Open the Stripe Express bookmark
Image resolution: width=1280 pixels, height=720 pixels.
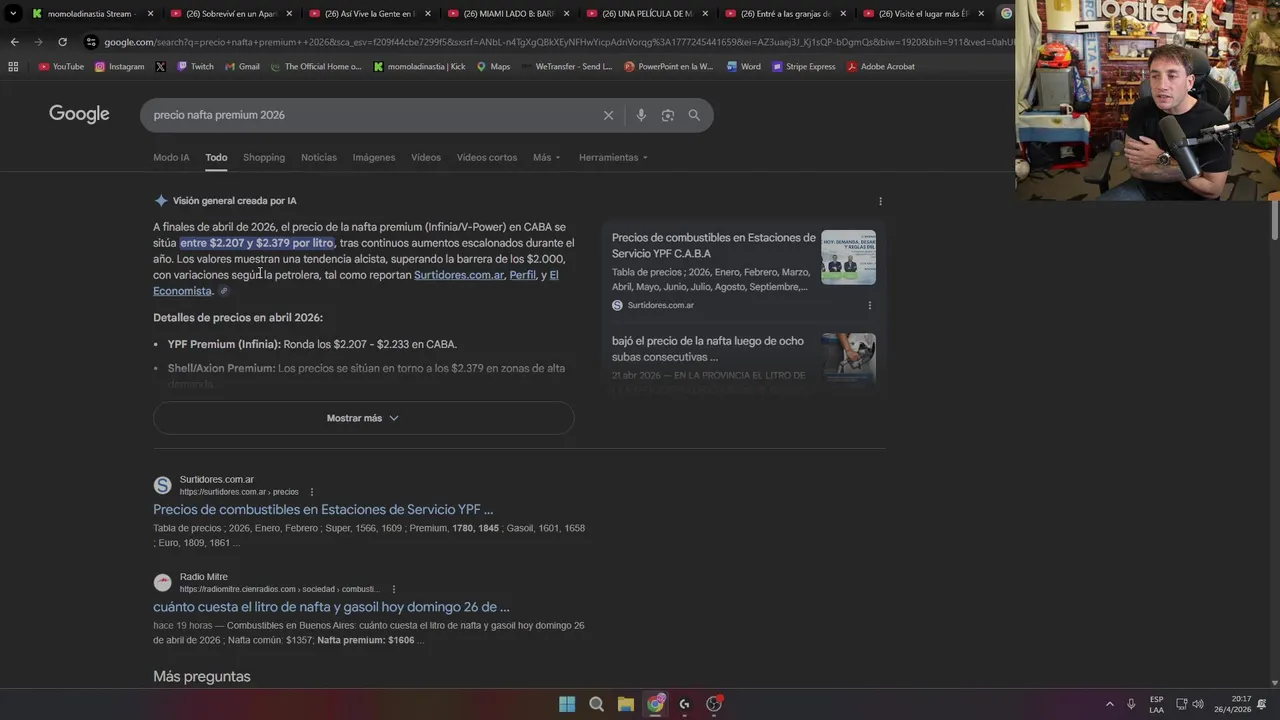coord(803,67)
